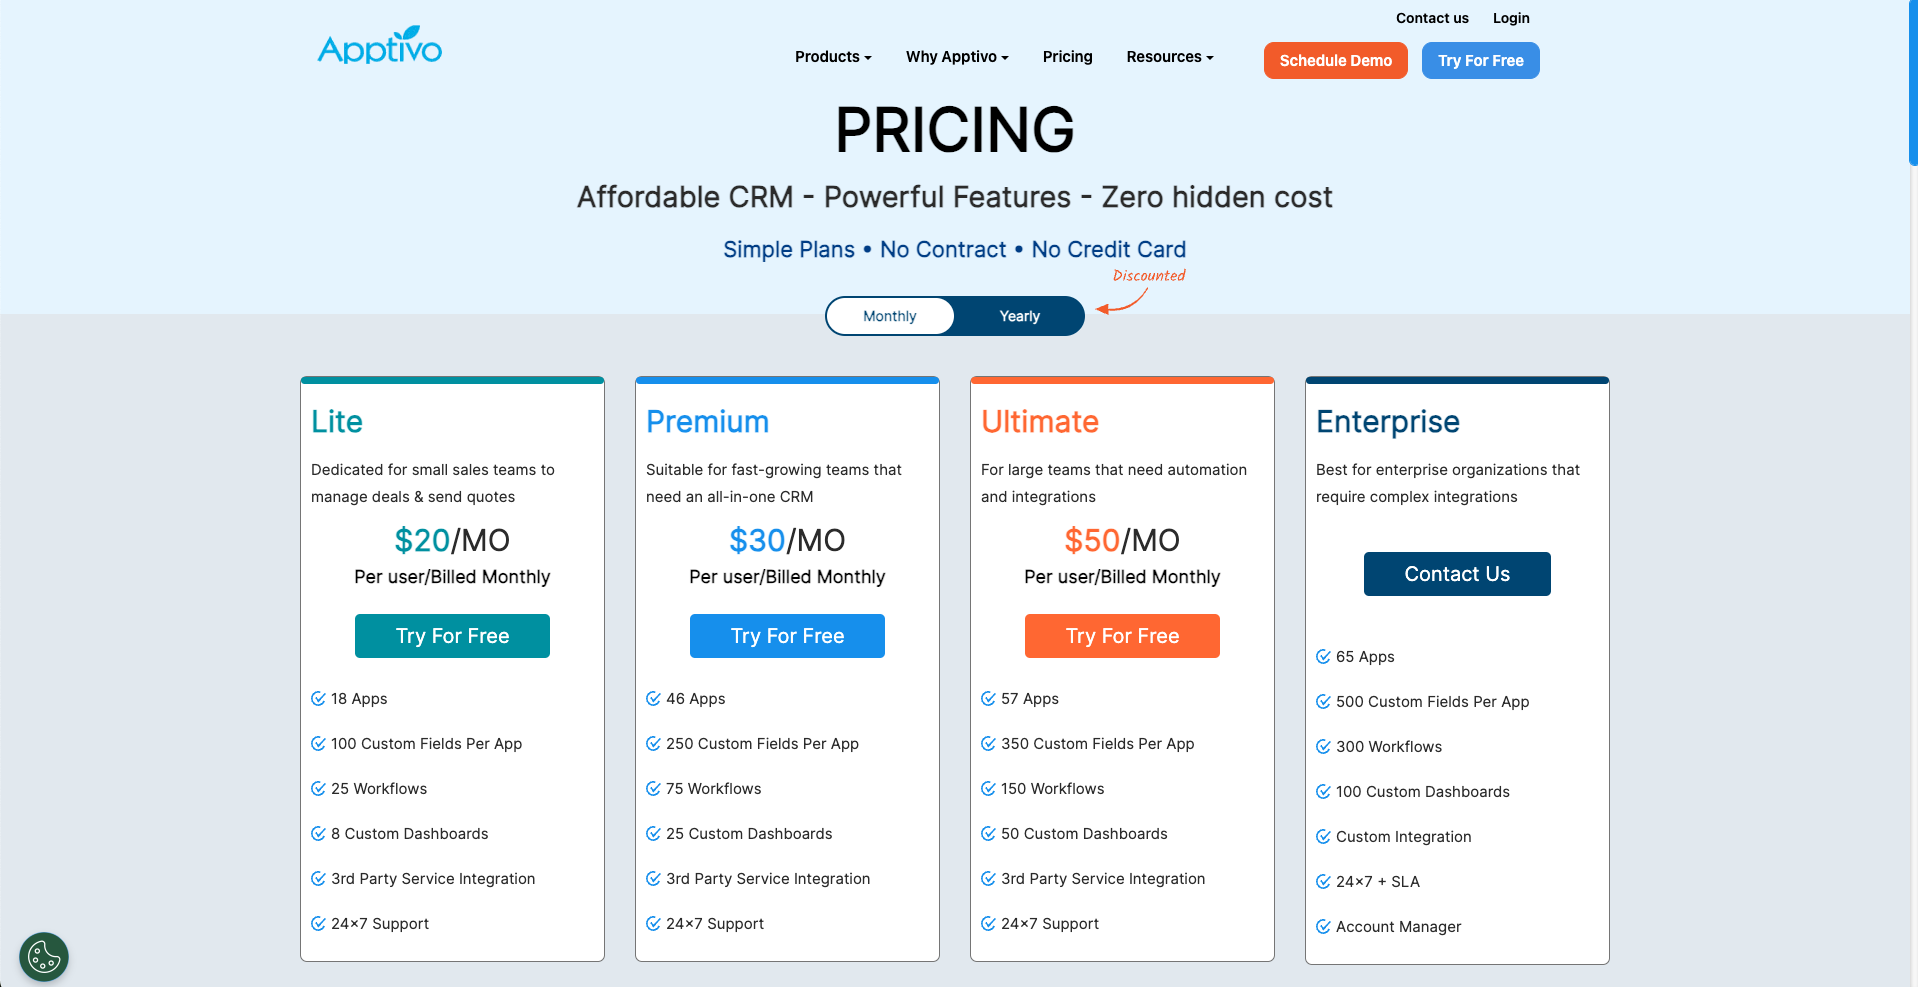Click the checkmark icon next to 46 Apps
The height and width of the screenshot is (987, 1918).
653,699
